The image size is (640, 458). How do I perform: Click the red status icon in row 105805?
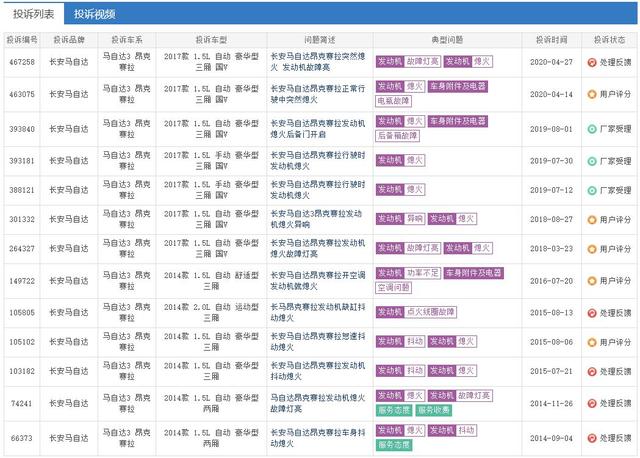click(592, 313)
